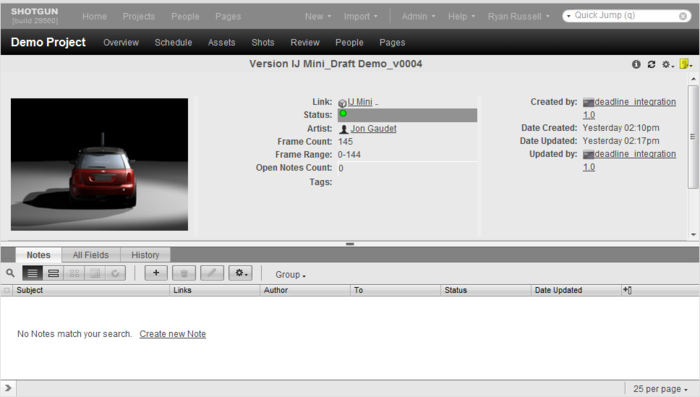Switch to detailed list view mode

pos(53,273)
